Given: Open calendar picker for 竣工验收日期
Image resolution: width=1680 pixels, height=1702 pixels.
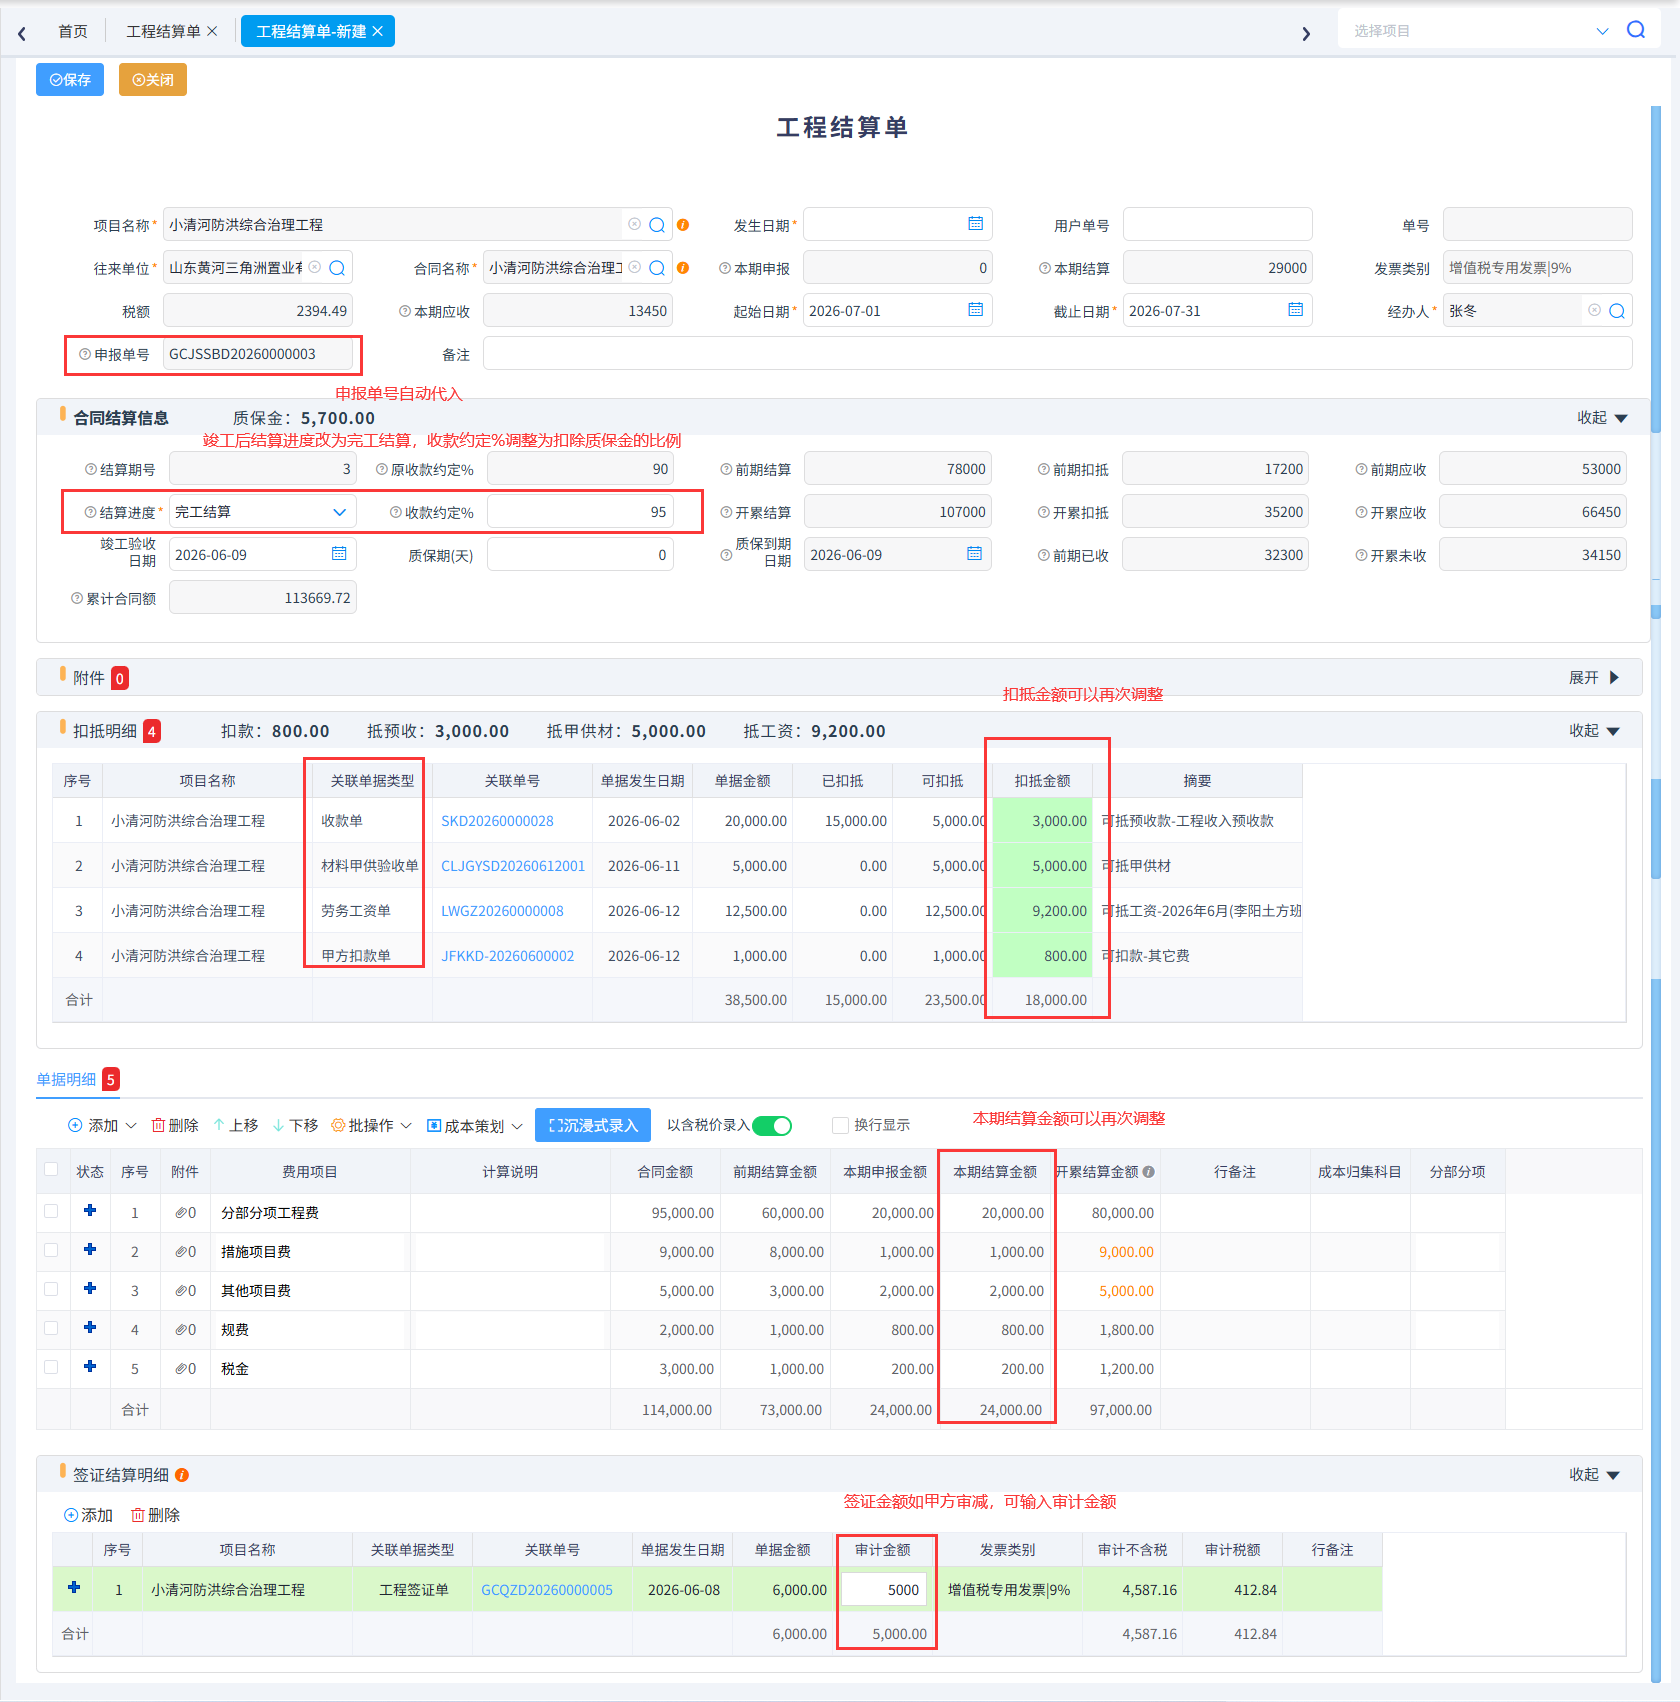Looking at the screenshot, I should point(339,554).
